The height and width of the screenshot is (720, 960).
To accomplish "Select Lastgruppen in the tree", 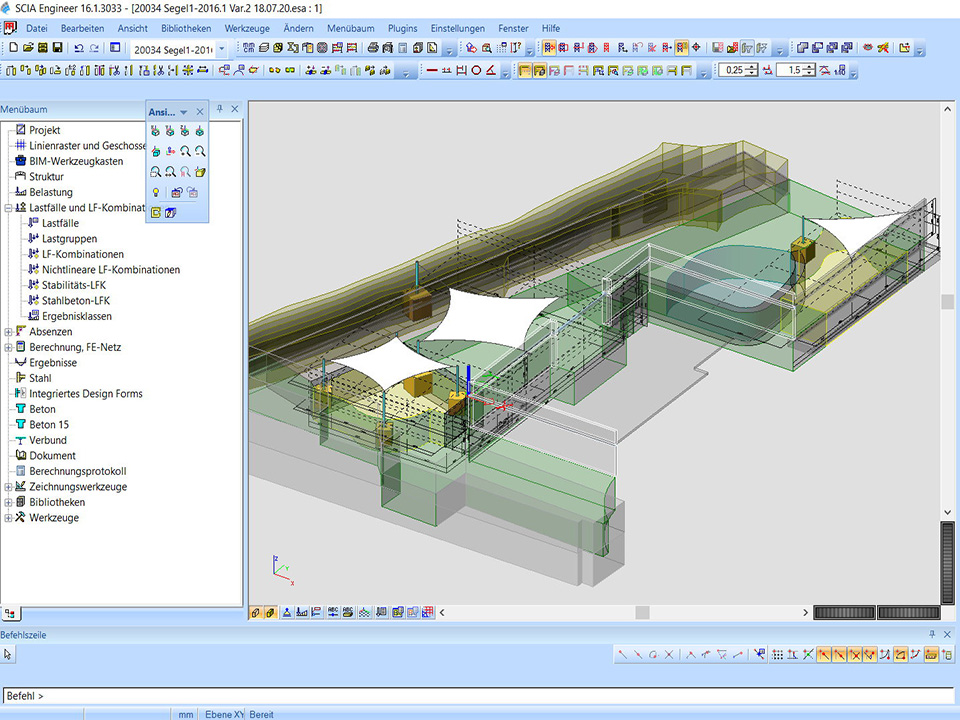I will click(x=69, y=239).
